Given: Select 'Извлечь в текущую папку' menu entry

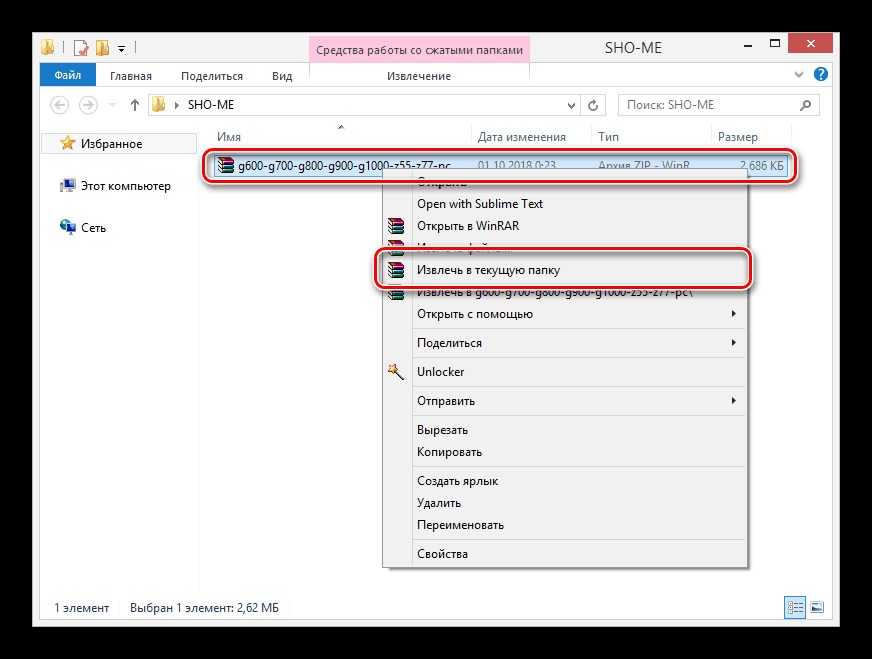Looking at the screenshot, I should 495,270.
